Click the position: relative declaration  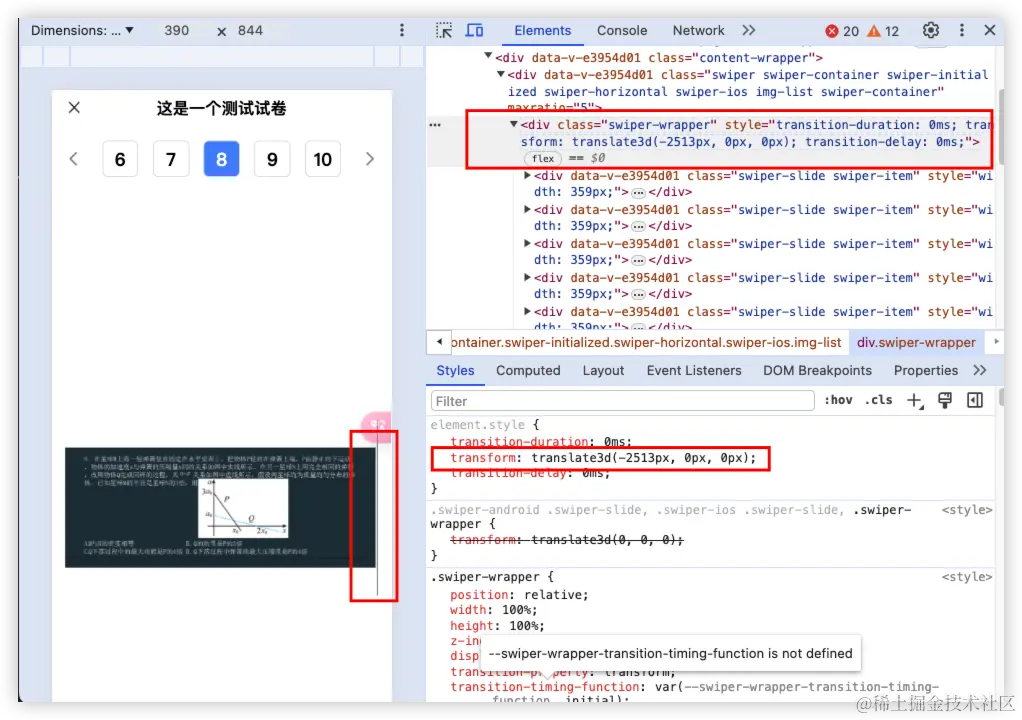click(519, 594)
